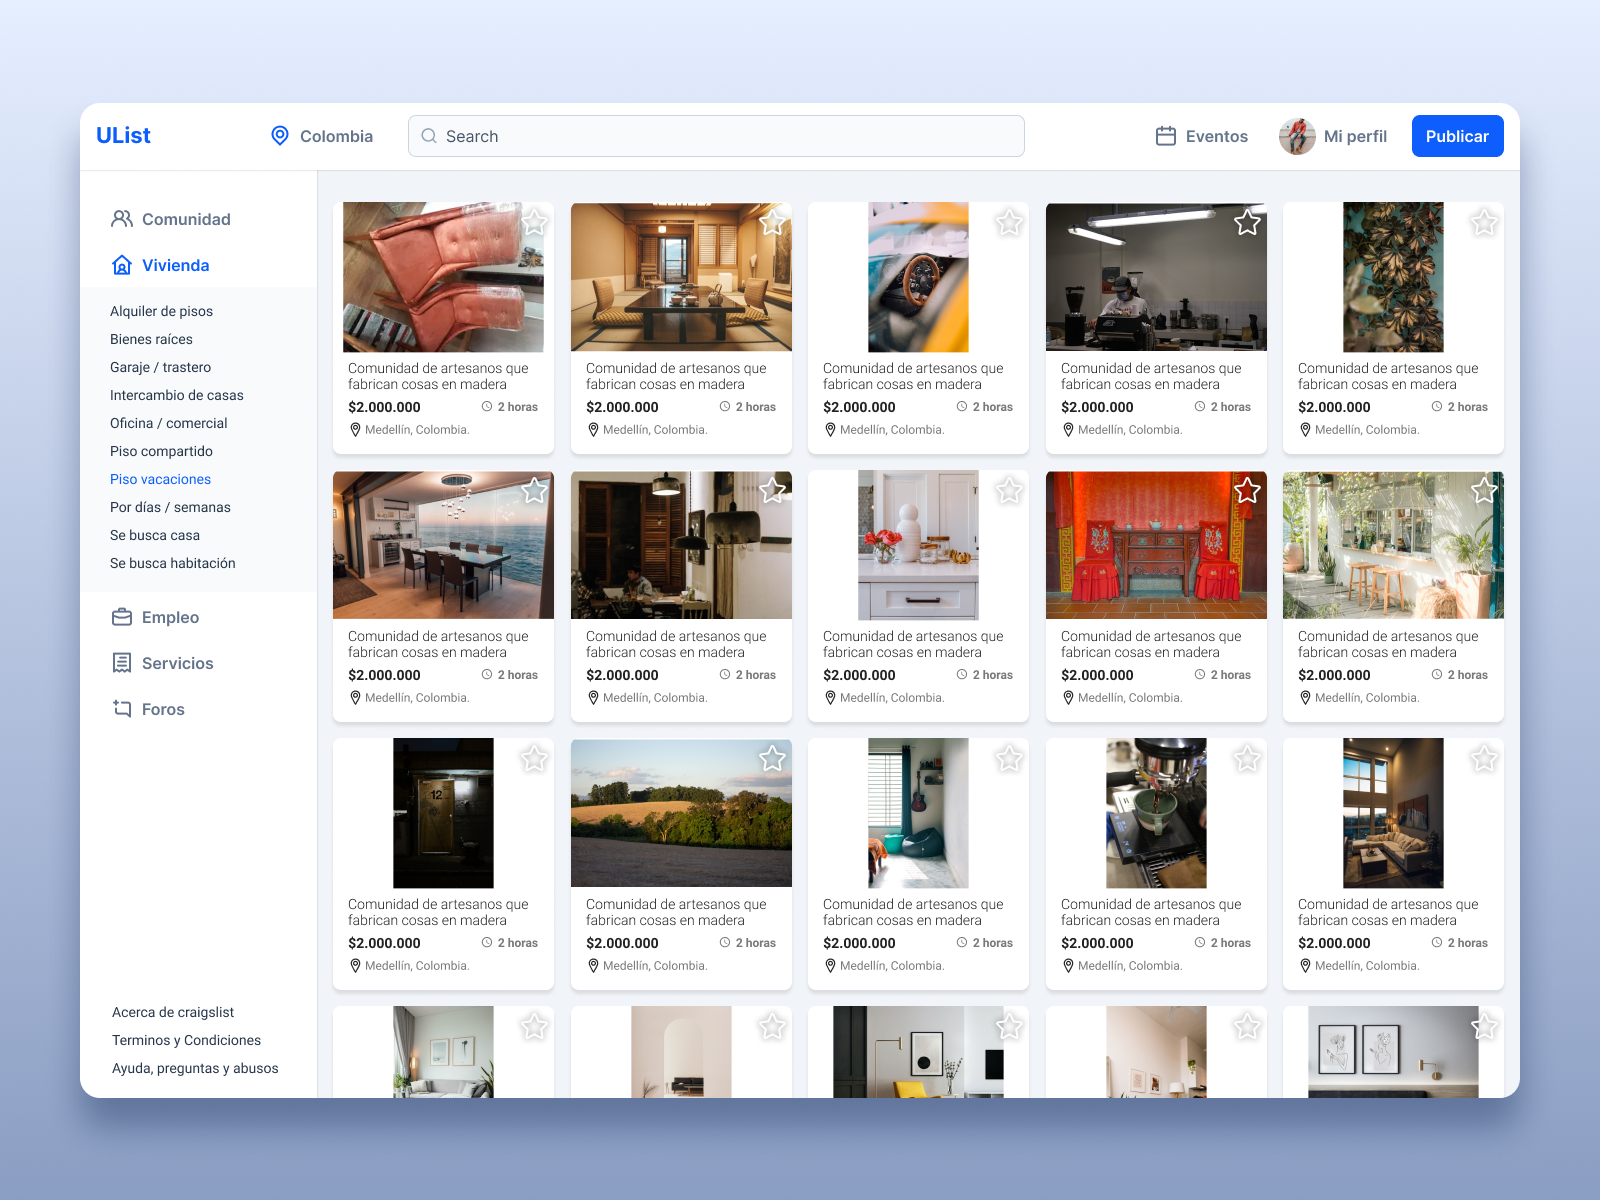Favorite the dark wooden door listing
The width and height of the screenshot is (1600, 1200).
pyautogui.click(x=535, y=758)
